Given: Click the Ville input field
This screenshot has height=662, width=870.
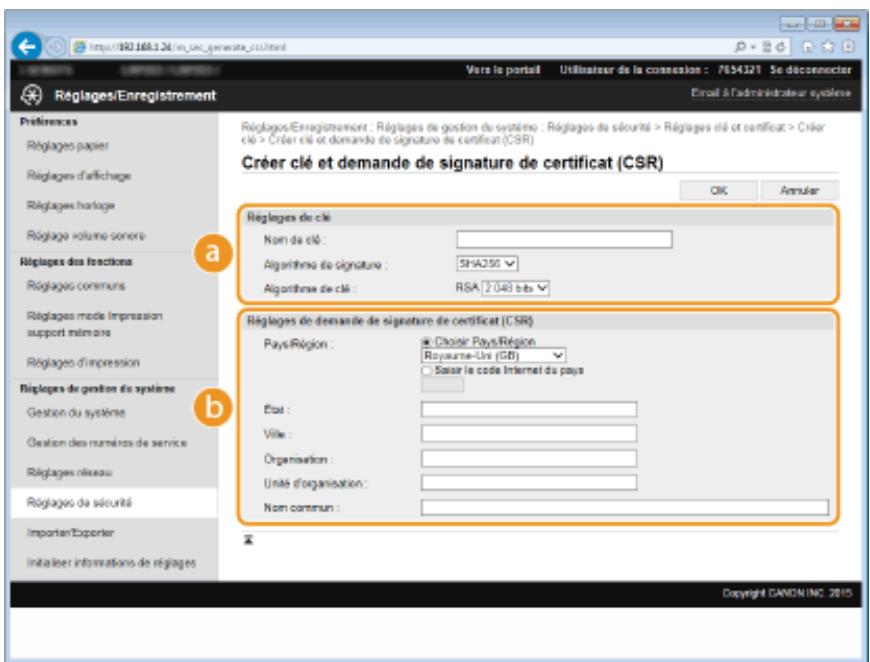Looking at the screenshot, I should 529,434.
